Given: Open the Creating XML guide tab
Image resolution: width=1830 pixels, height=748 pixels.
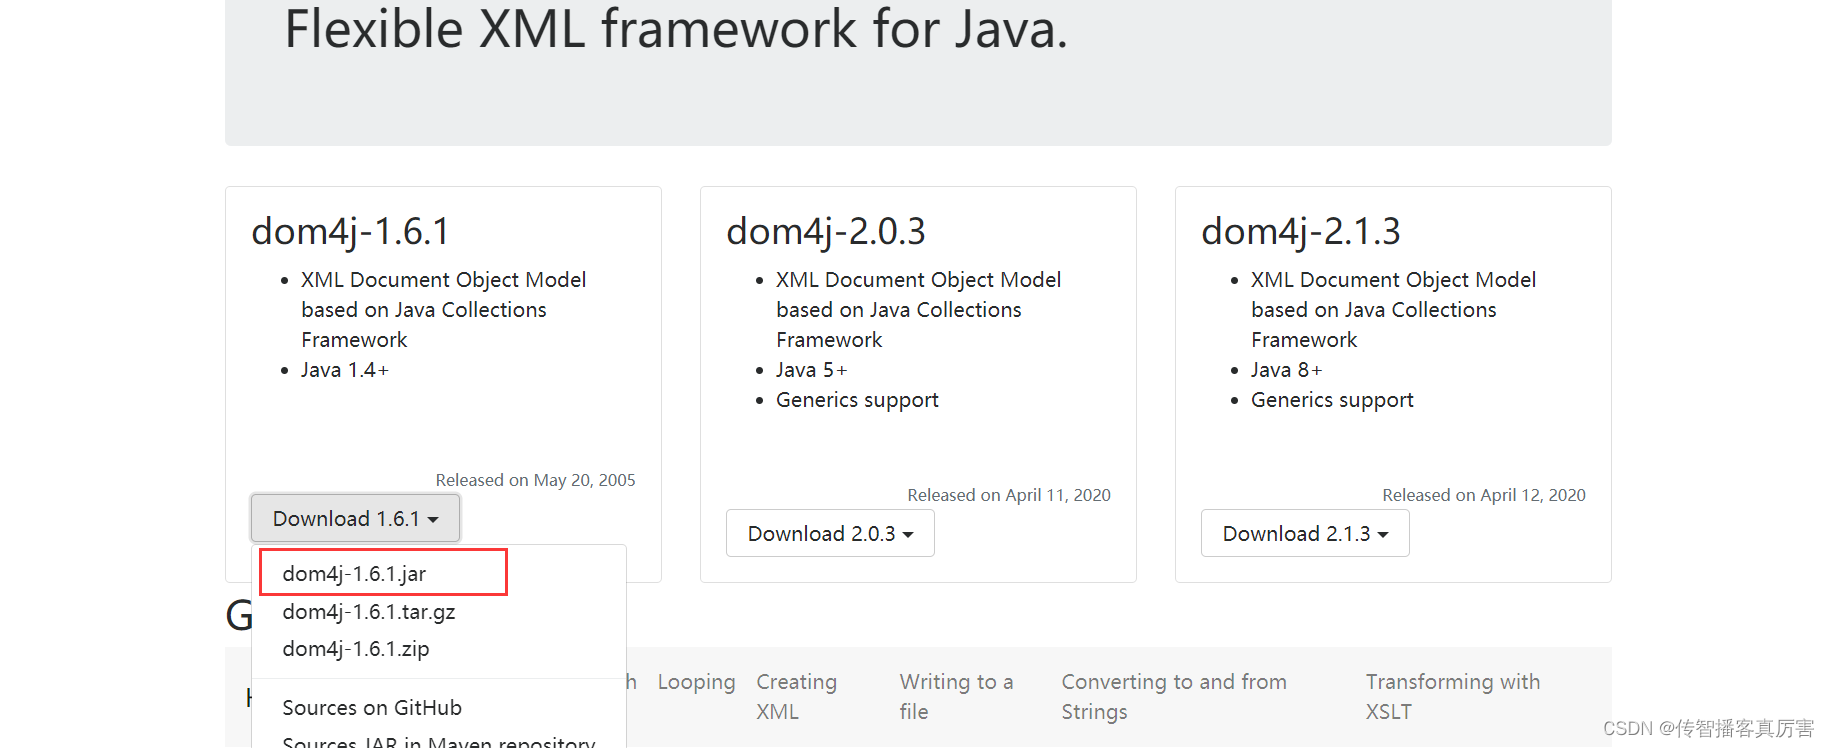Looking at the screenshot, I should click(797, 696).
